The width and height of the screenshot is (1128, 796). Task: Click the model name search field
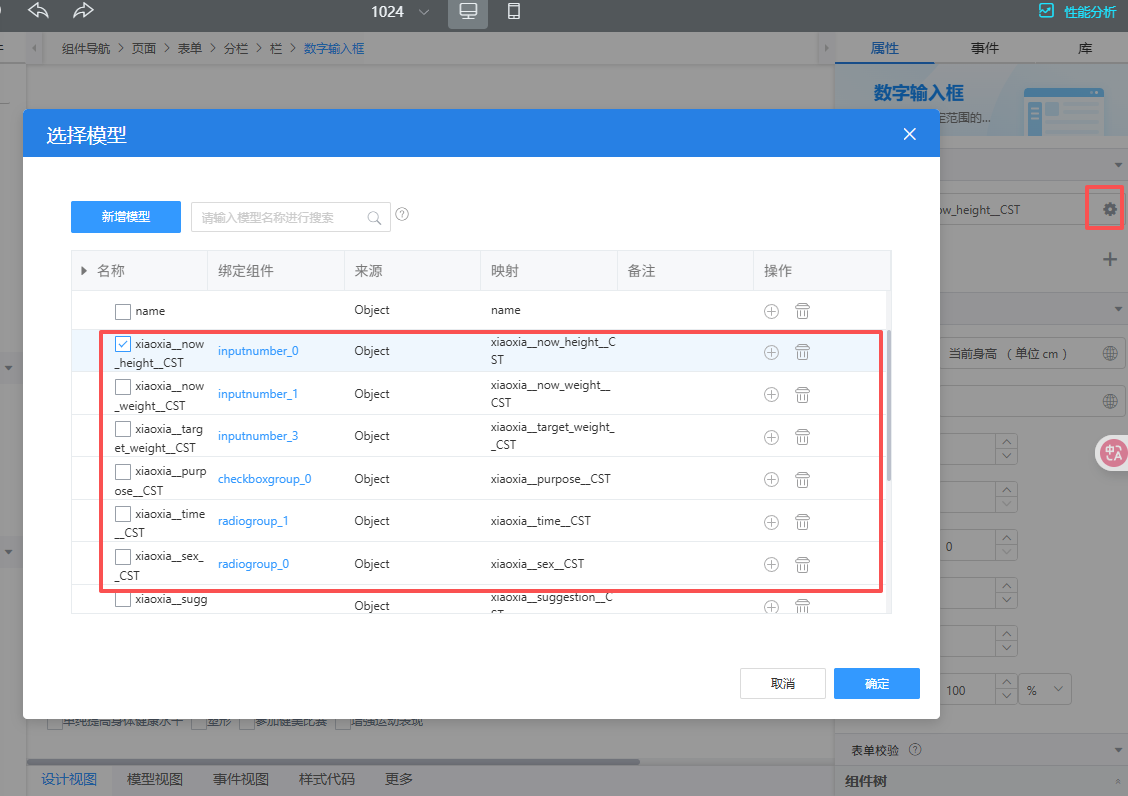(280, 217)
